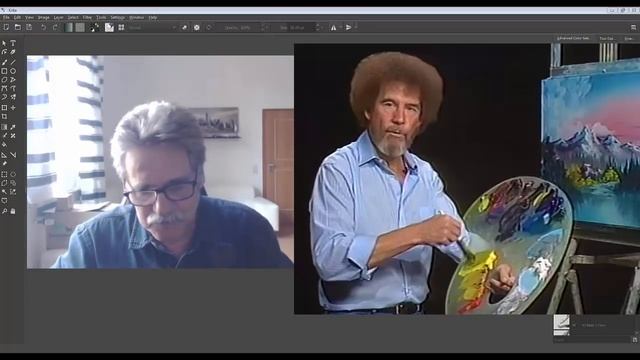Select the Rectangular Selection tool

[x=4, y=174]
